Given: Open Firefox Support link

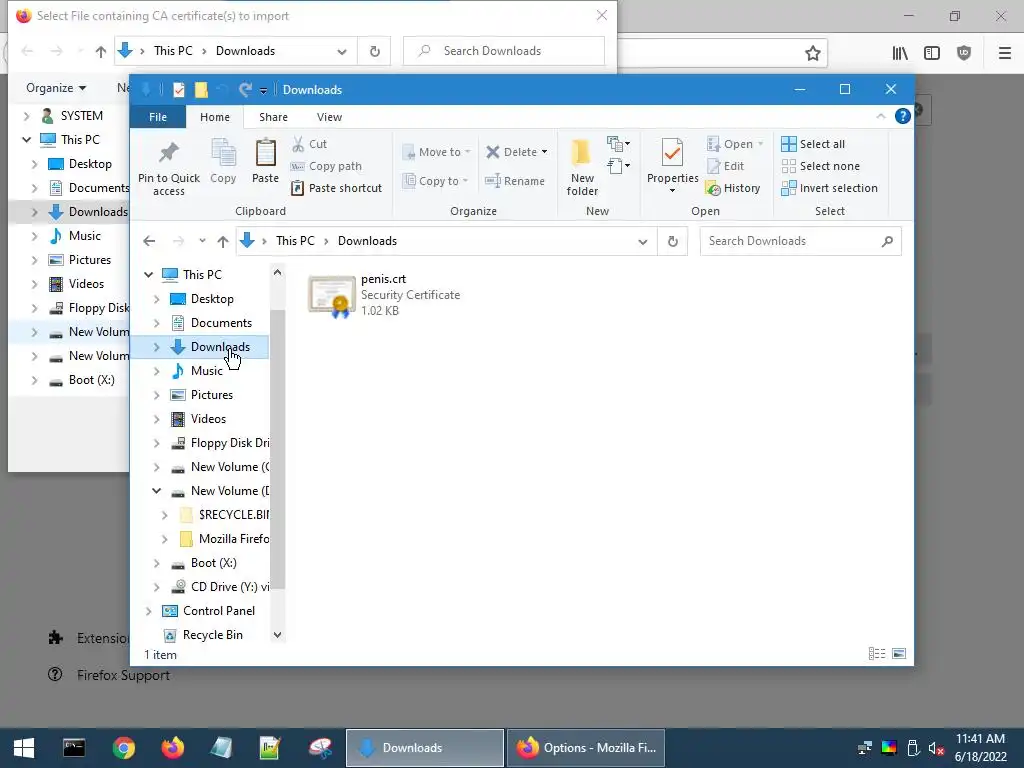Looking at the screenshot, I should point(123,675).
